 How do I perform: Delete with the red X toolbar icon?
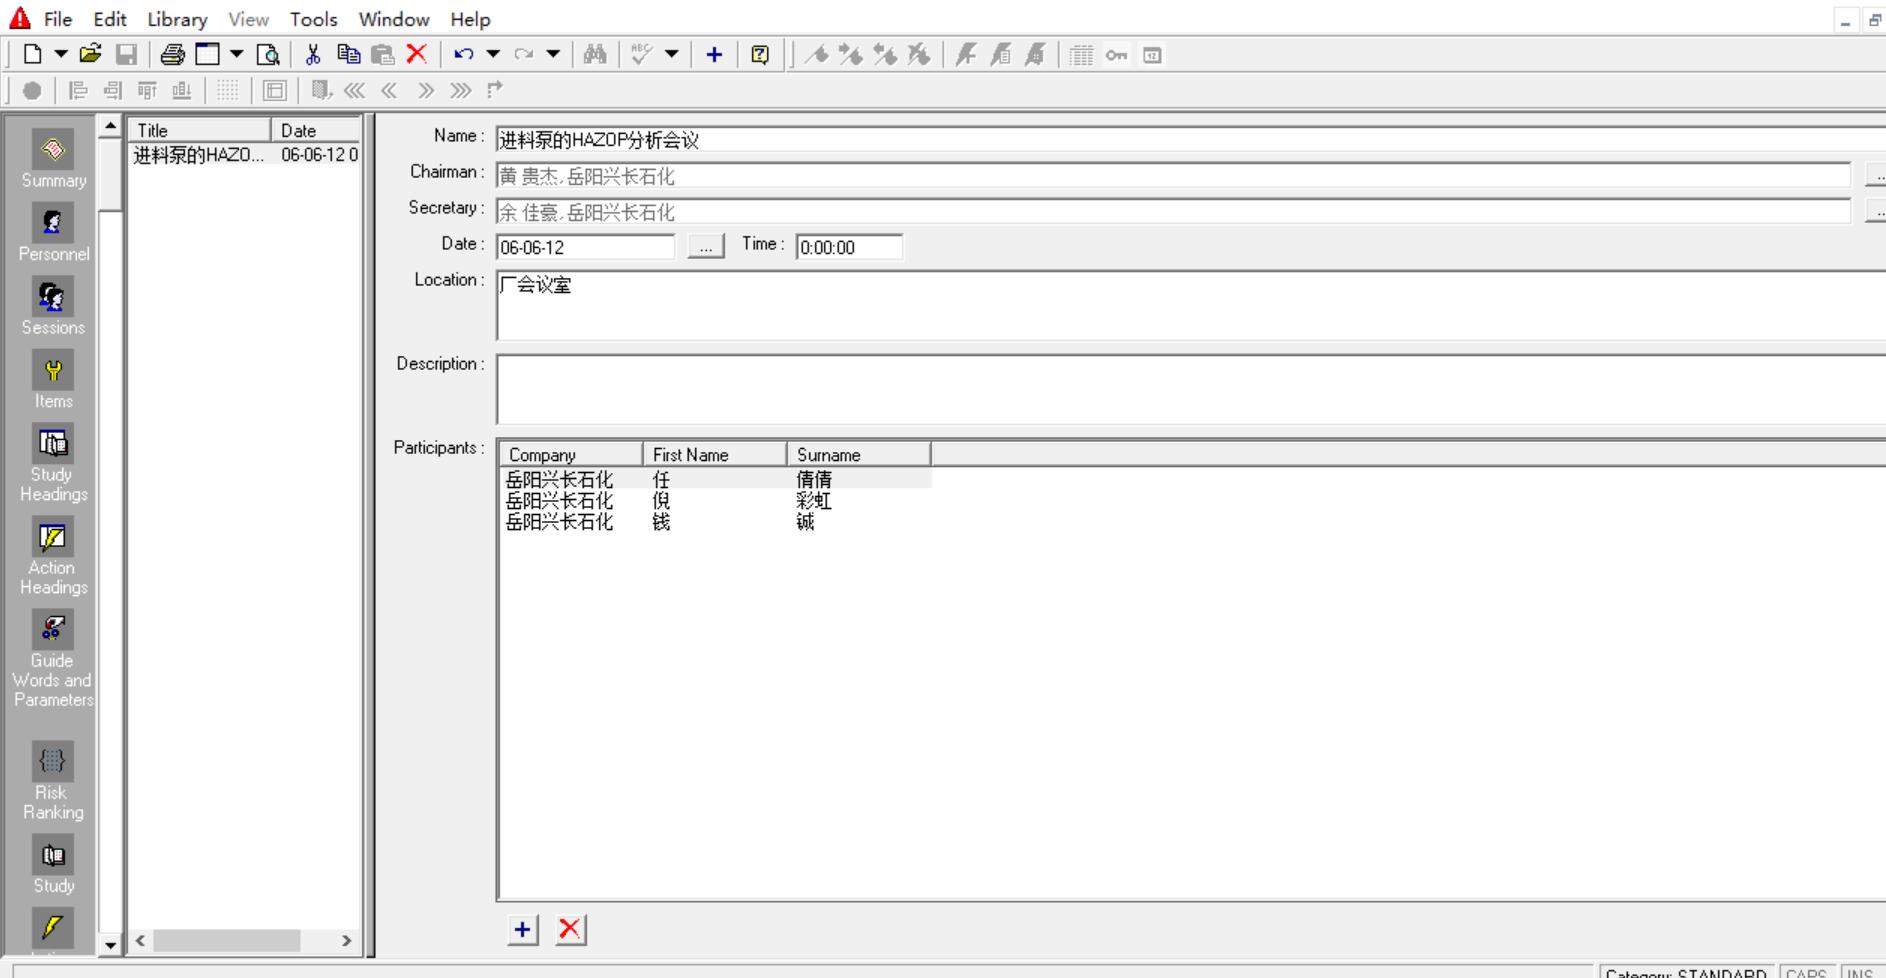(x=417, y=55)
